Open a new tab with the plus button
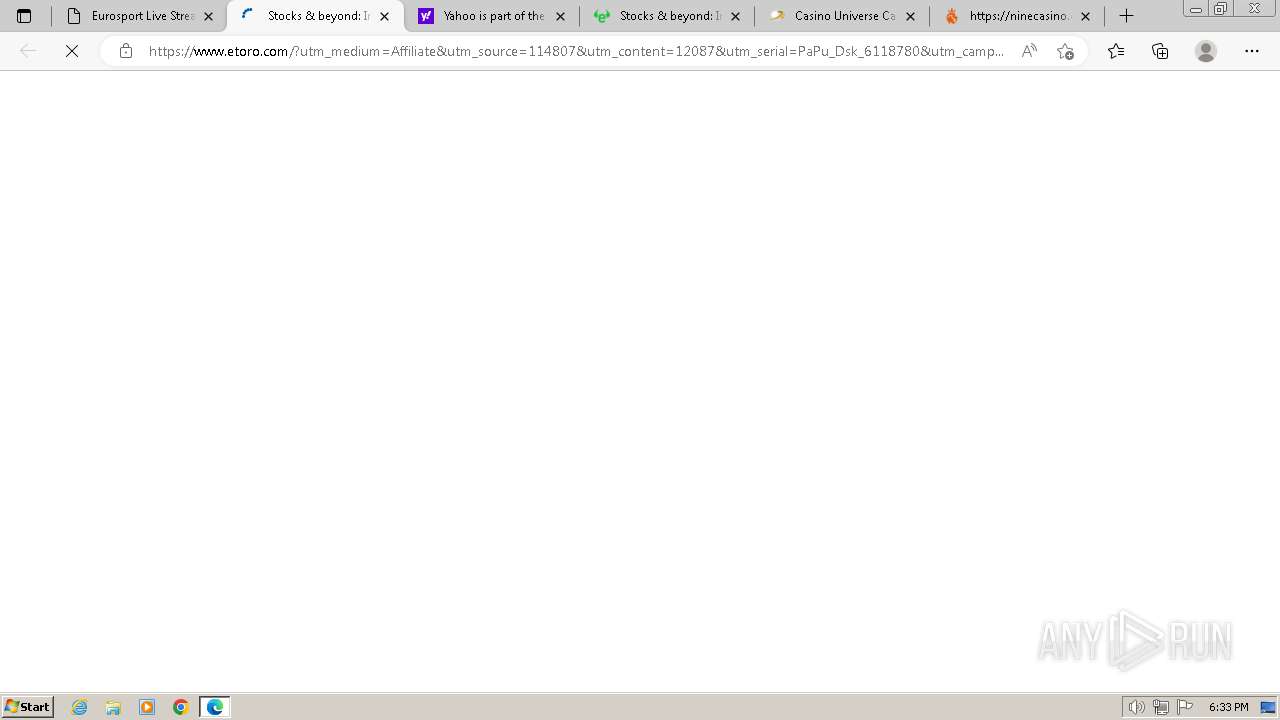The width and height of the screenshot is (1280, 720). [x=1126, y=16]
